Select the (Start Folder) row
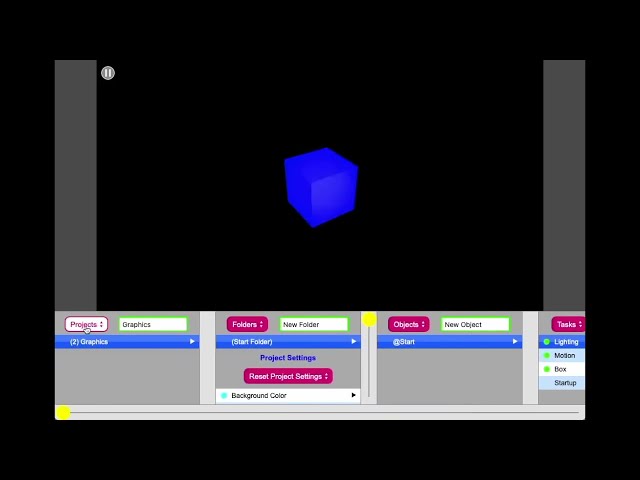Screen dimensions: 640x480 click(x=288, y=342)
